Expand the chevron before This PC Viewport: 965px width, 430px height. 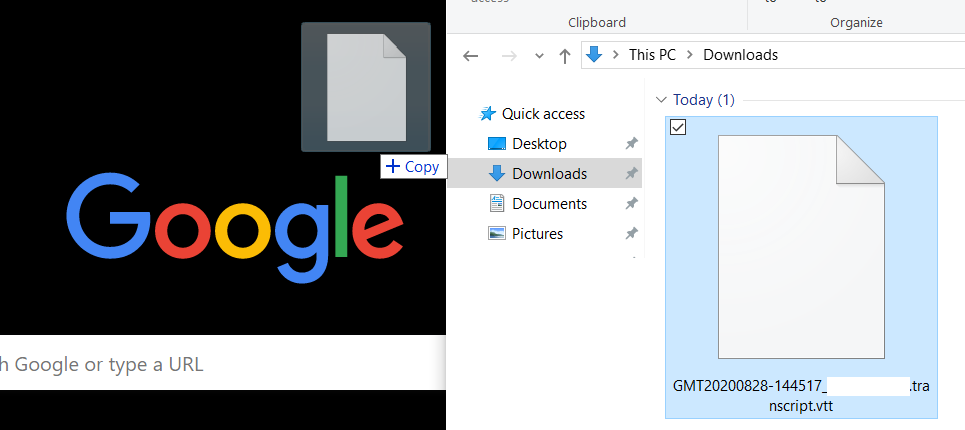coord(615,55)
